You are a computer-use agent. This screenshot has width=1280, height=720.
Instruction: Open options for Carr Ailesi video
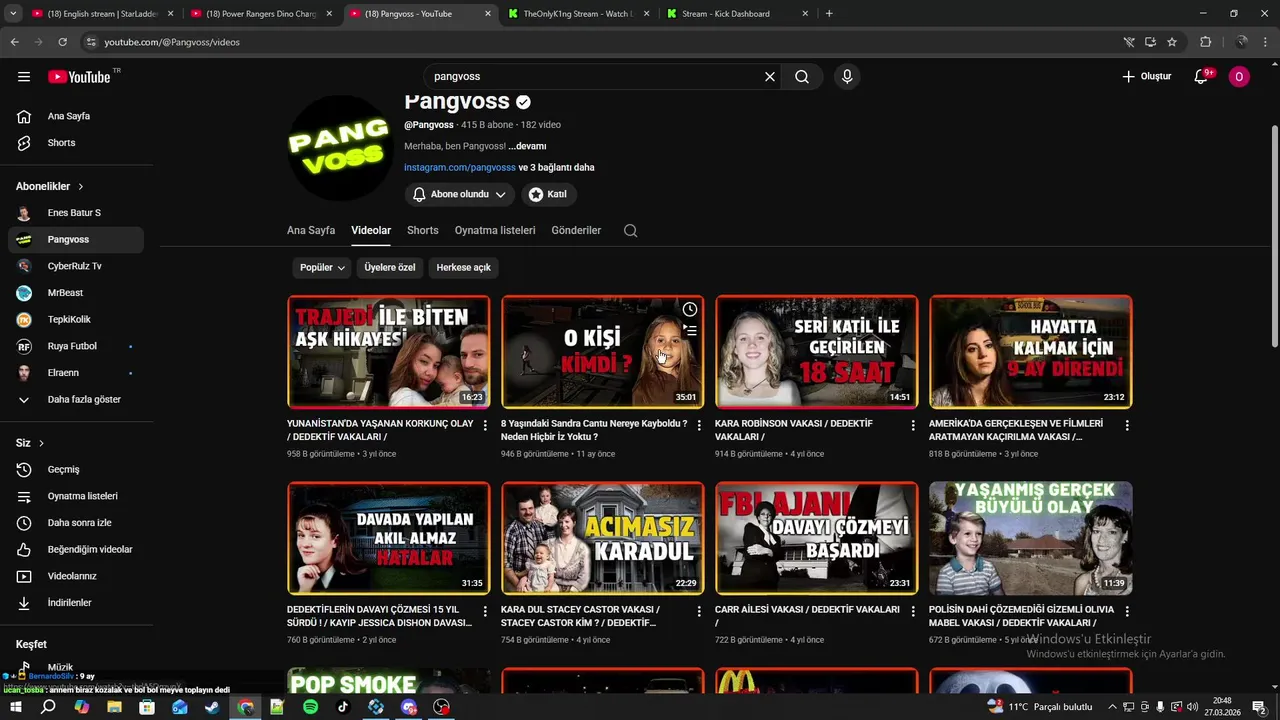tap(913, 611)
